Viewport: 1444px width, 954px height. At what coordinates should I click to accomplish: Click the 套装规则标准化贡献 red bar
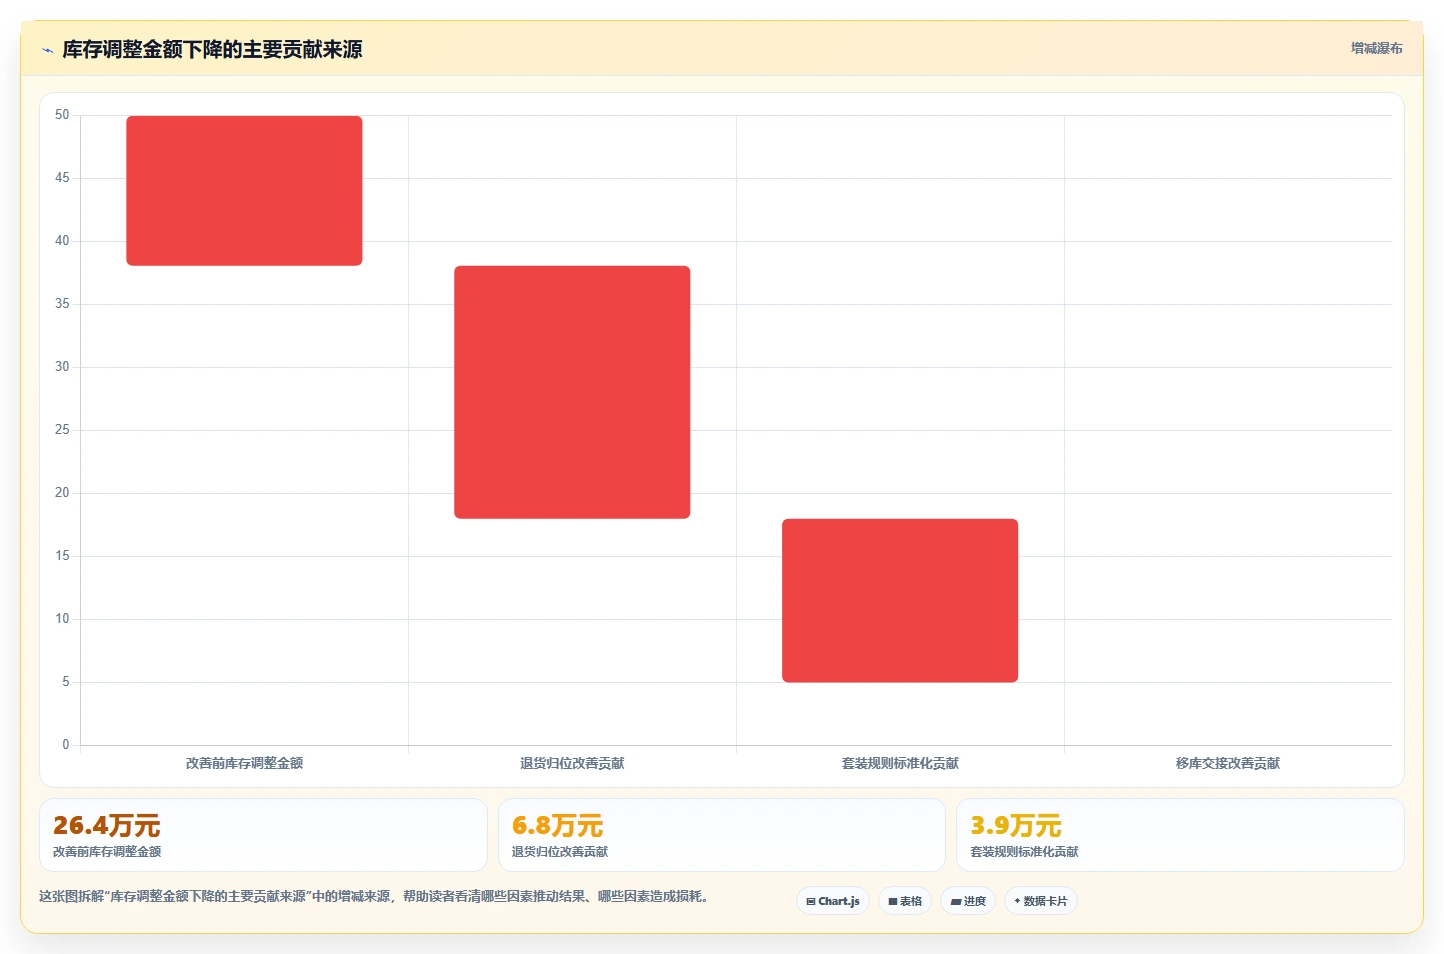[x=900, y=601]
